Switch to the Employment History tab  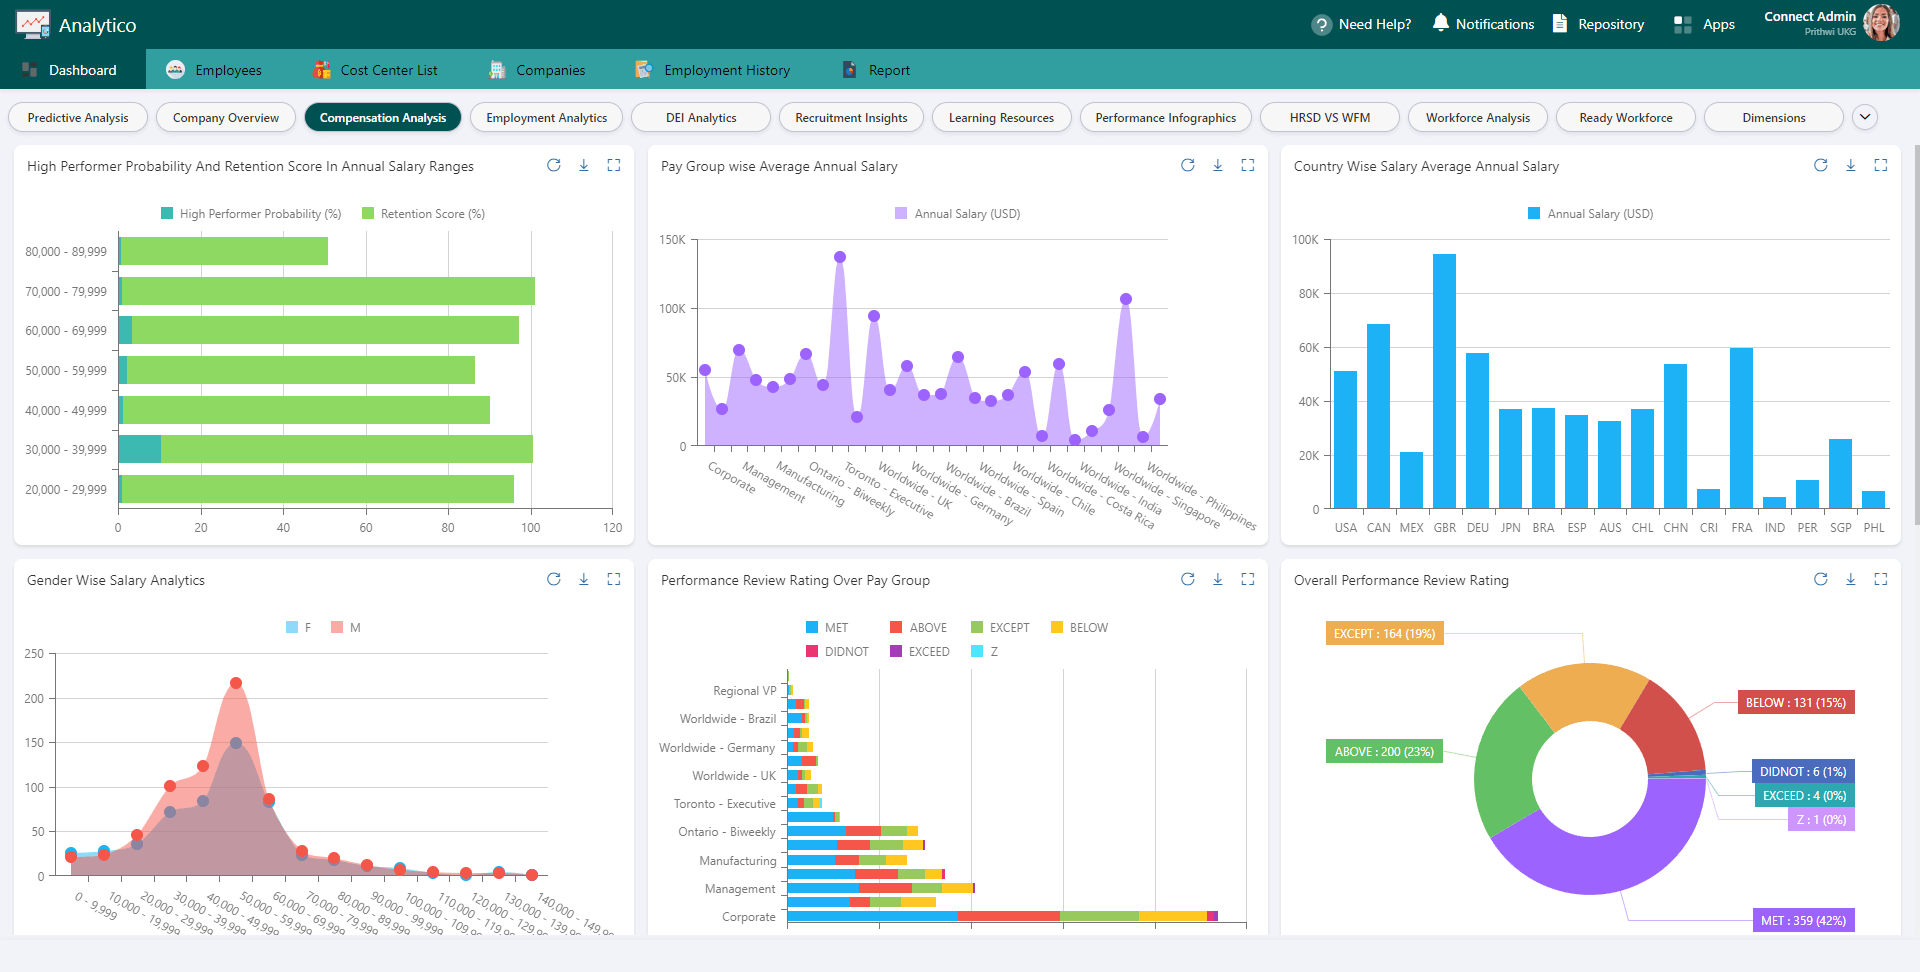pyautogui.click(x=712, y=69)
